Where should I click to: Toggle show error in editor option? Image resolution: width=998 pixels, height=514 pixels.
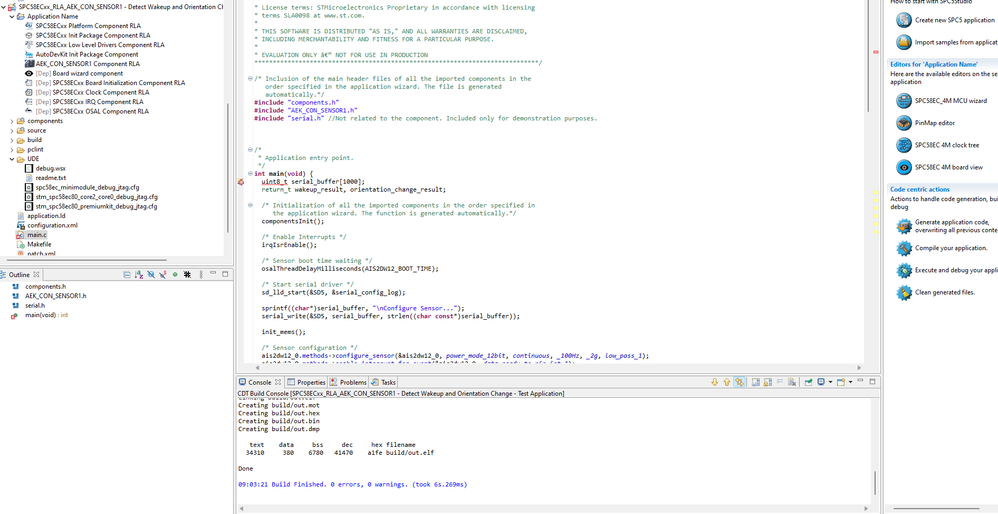click(x=739, y=382)
